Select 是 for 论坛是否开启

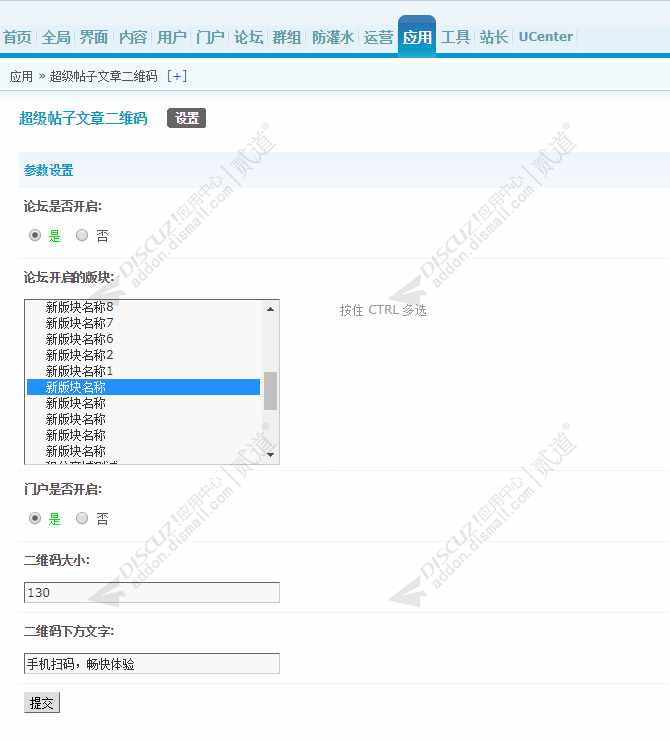(x=35, y=235)
